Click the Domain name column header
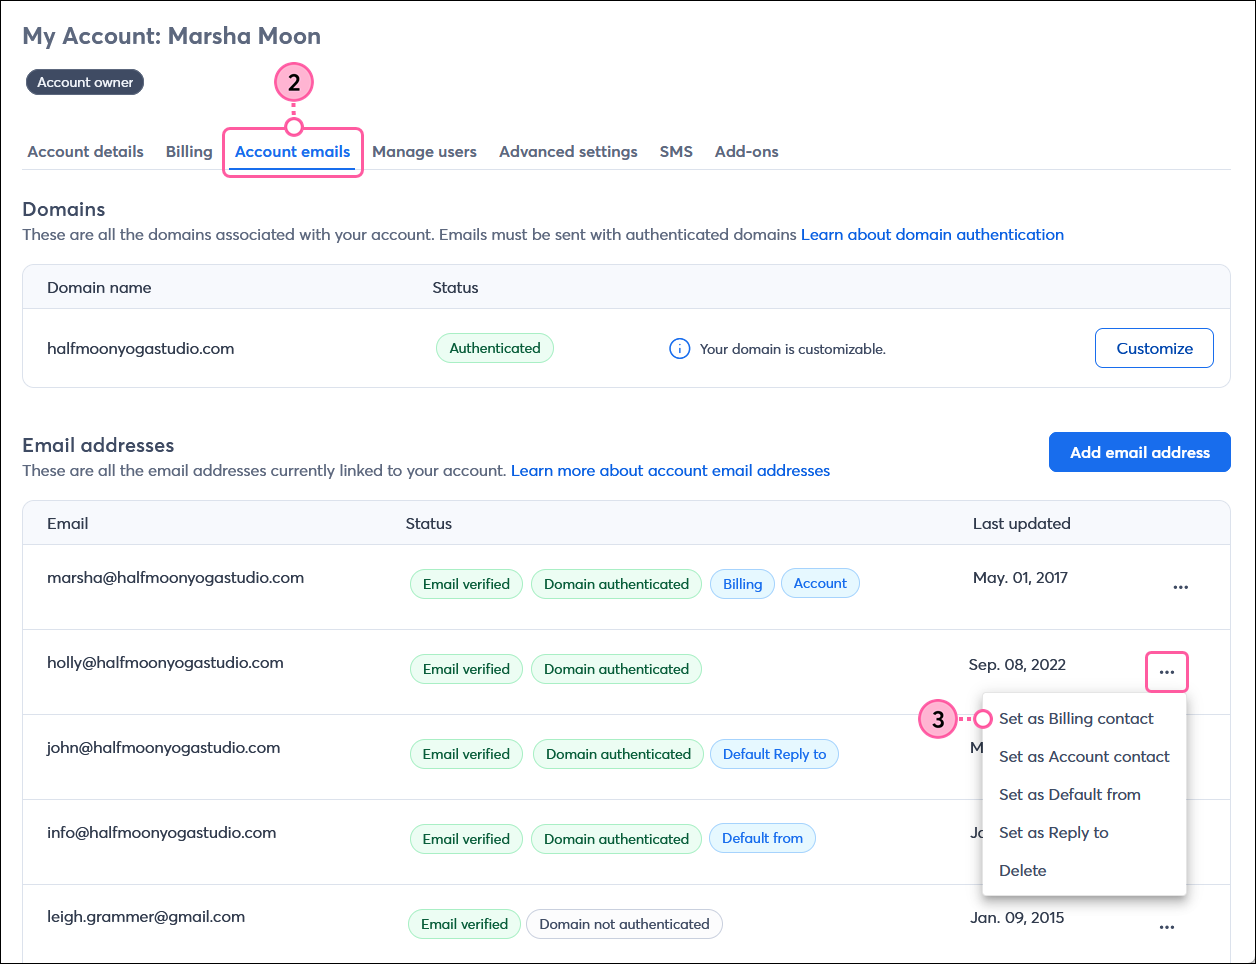The image size is (1256, 964). click(99, 288)
